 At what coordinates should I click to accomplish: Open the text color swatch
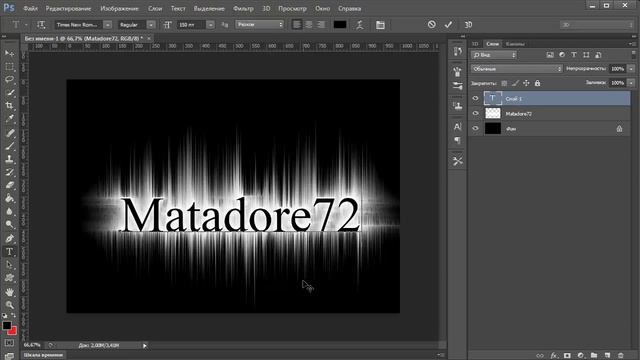pyautogui.click(x=340, y=25)
